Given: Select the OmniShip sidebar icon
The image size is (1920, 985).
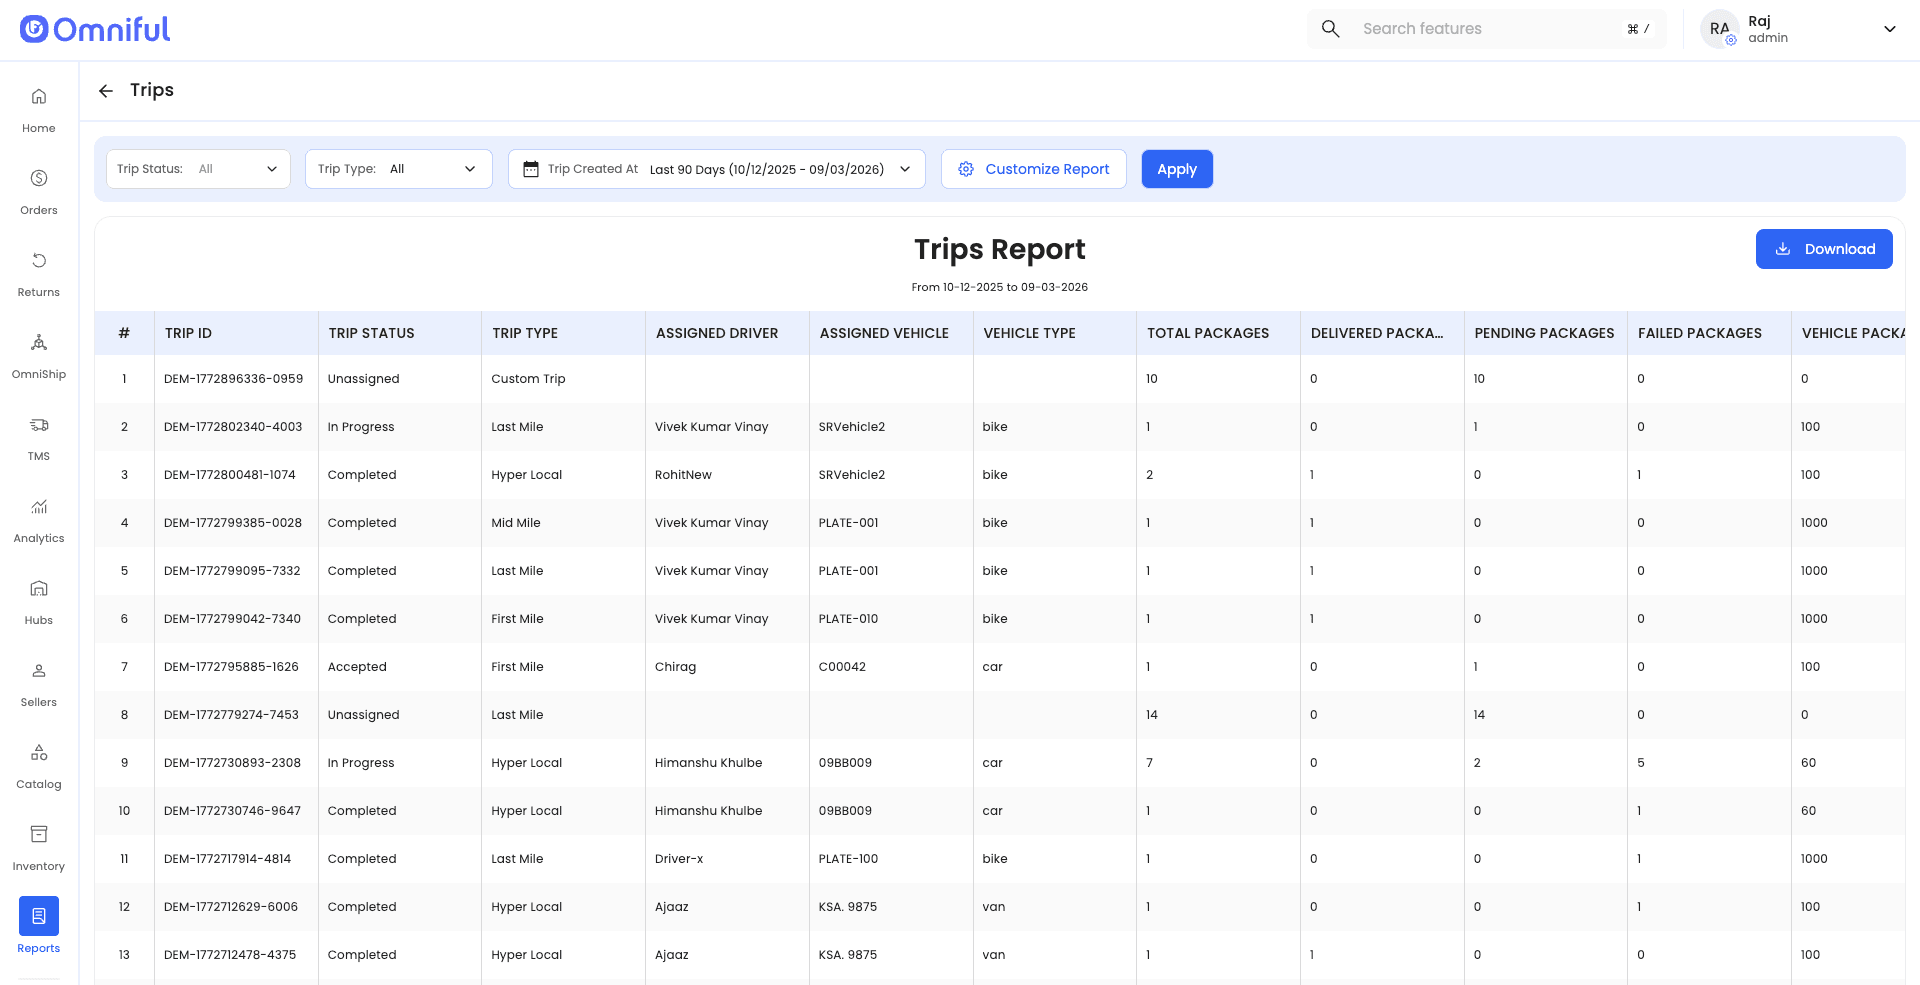Looking at the screenshot, I should pyautogui.click(x=38, y=343).
